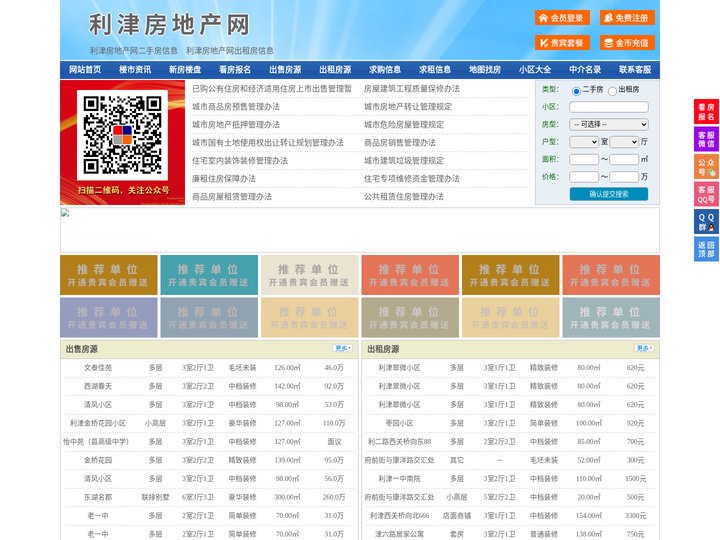Open the 中介名录 nav item

pyautogui.click(x=585, y=70)
